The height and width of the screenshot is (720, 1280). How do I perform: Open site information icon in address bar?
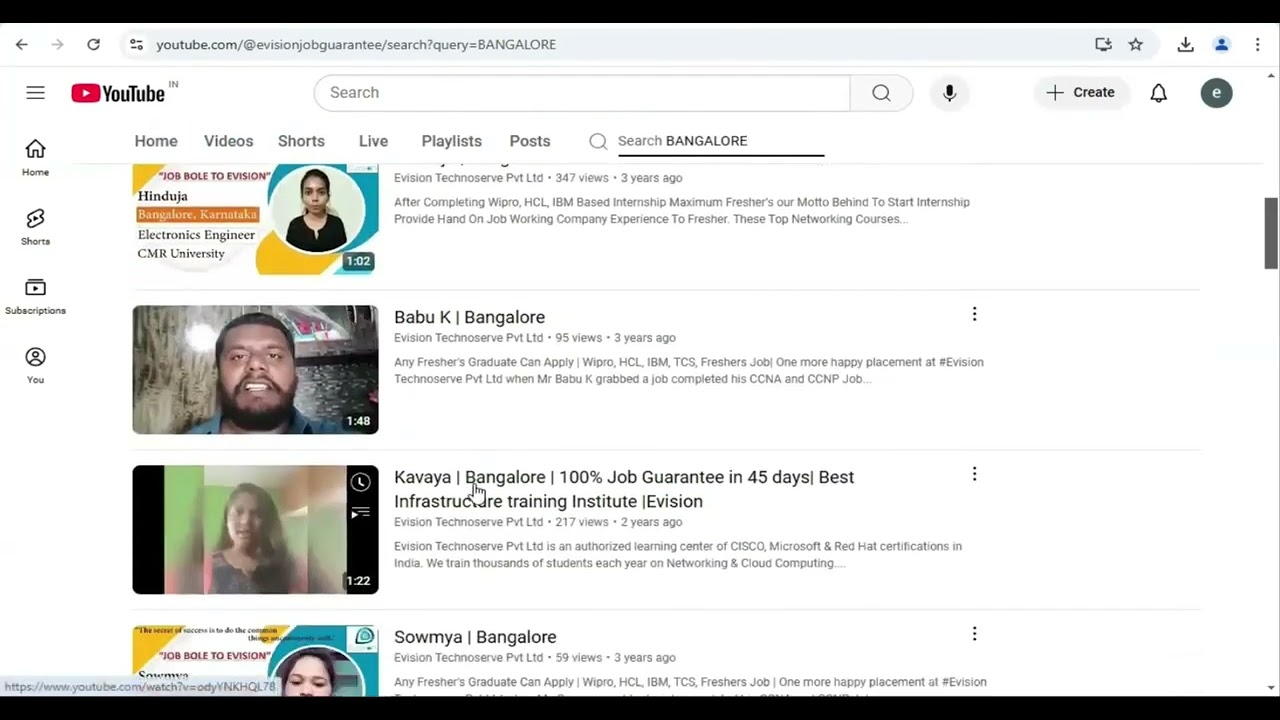tap(136, 44)
